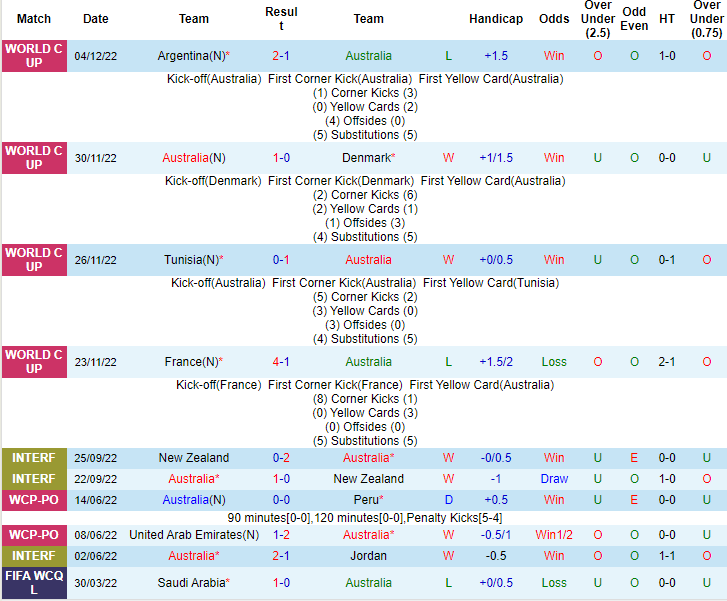Click the 0-2 score in New Zealand row
The image size is (727, 601).
click(281, 458)
